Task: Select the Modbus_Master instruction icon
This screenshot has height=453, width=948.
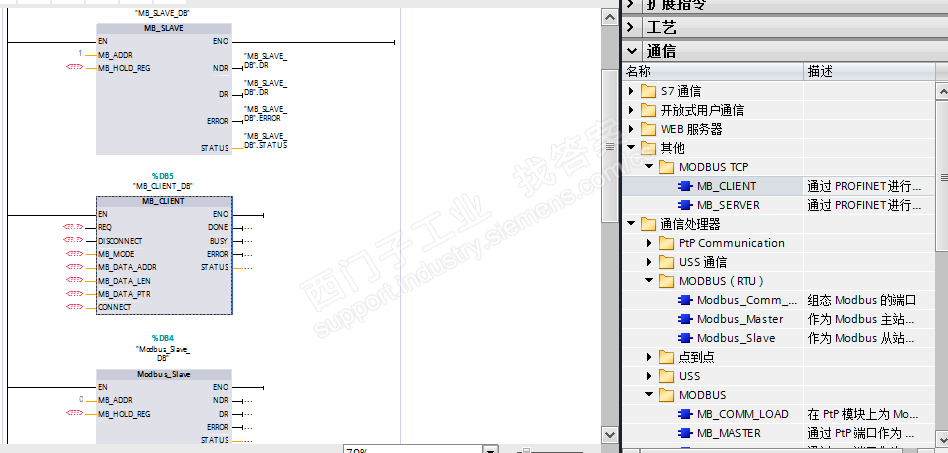Action: pyautogui.click(x=685, y=319)
